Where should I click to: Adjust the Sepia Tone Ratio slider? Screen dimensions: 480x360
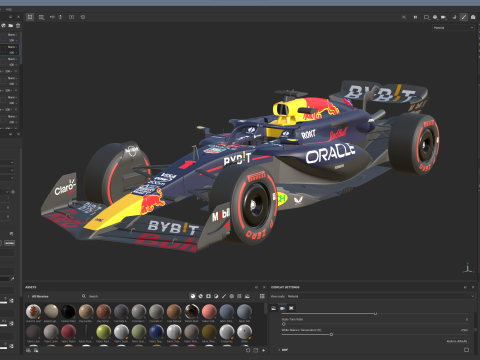click(x=375, y=324)
